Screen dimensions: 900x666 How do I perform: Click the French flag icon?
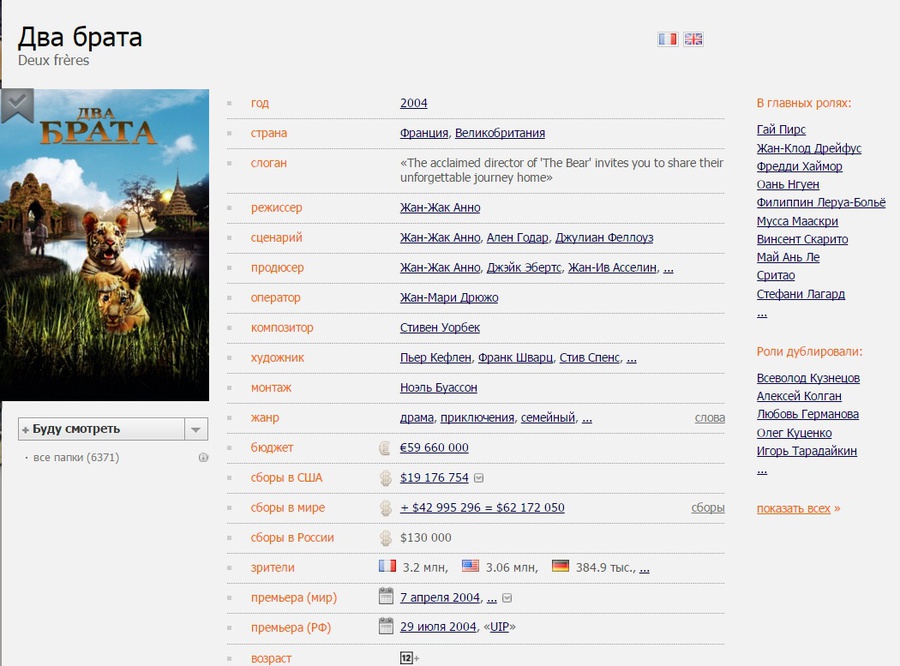point(668,39)
